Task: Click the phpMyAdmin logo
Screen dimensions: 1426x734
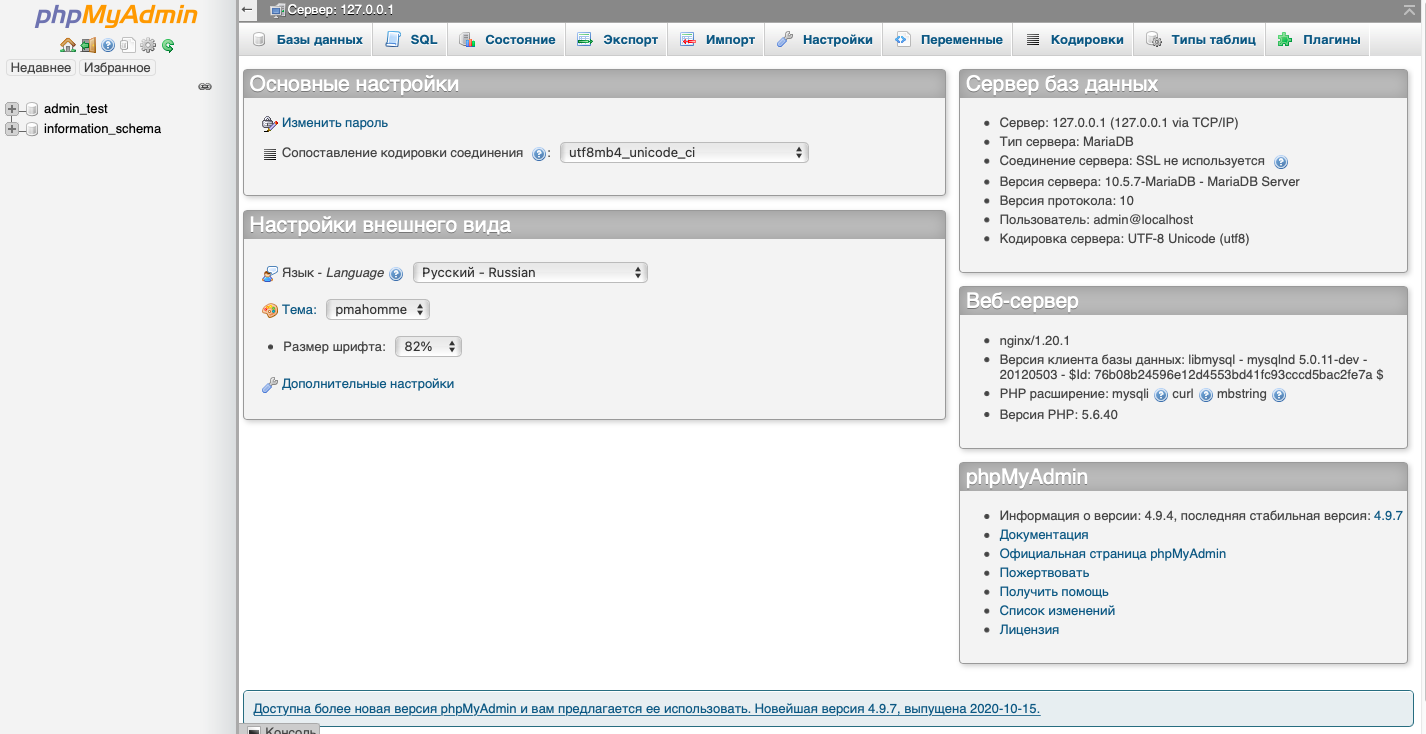Action: click(116, 16)
